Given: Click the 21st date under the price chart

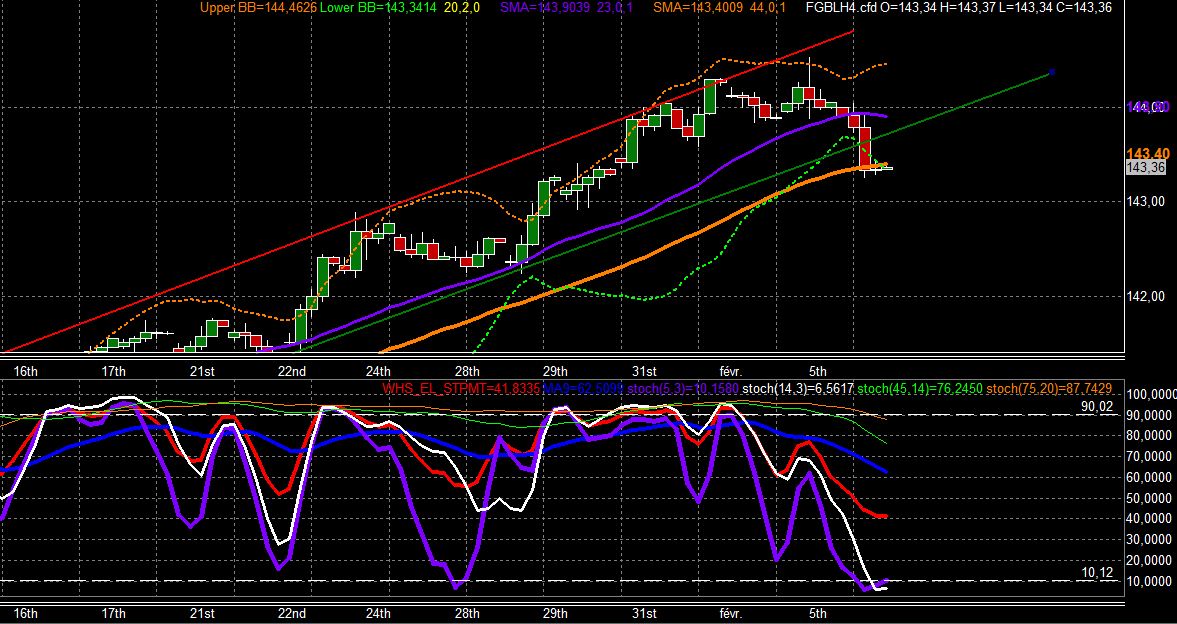Looking at the screenshot, I should 202,371.
